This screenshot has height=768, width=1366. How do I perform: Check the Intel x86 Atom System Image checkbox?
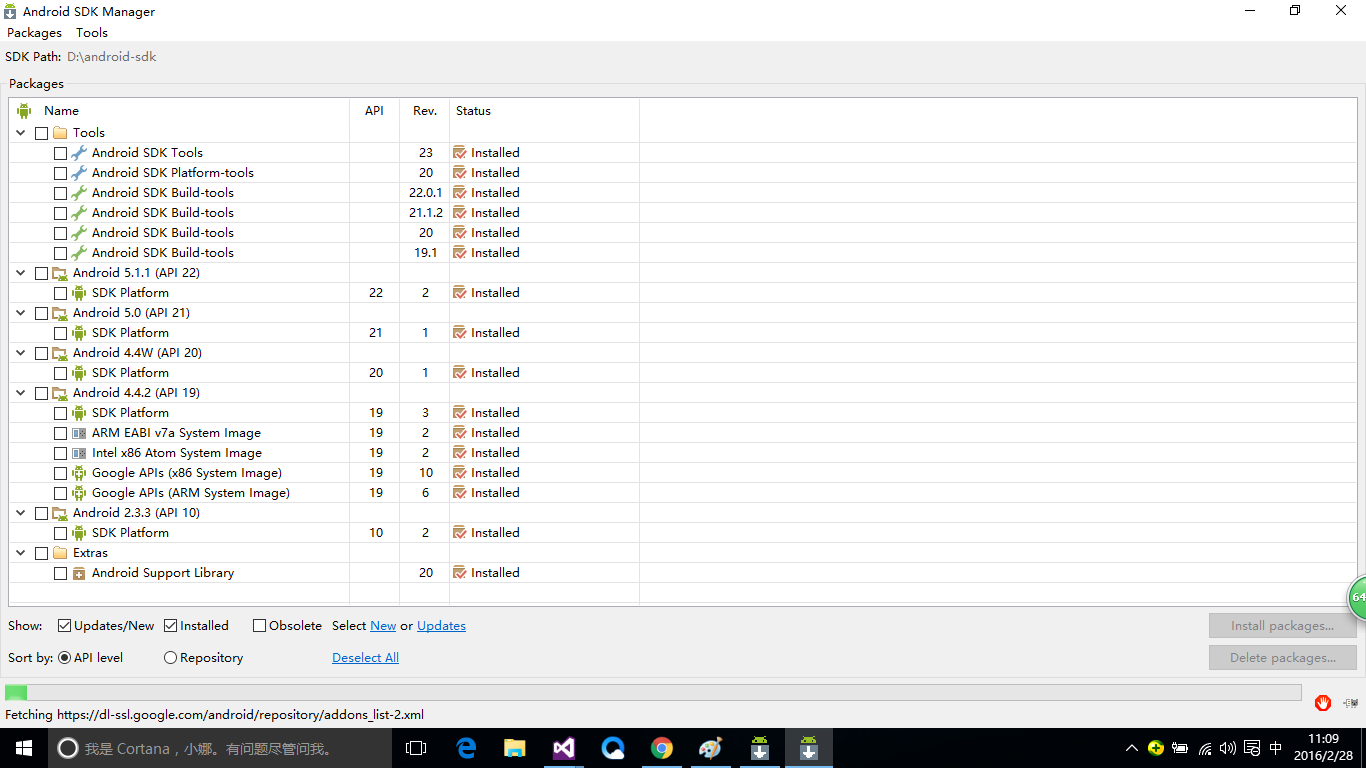(61, 453)
